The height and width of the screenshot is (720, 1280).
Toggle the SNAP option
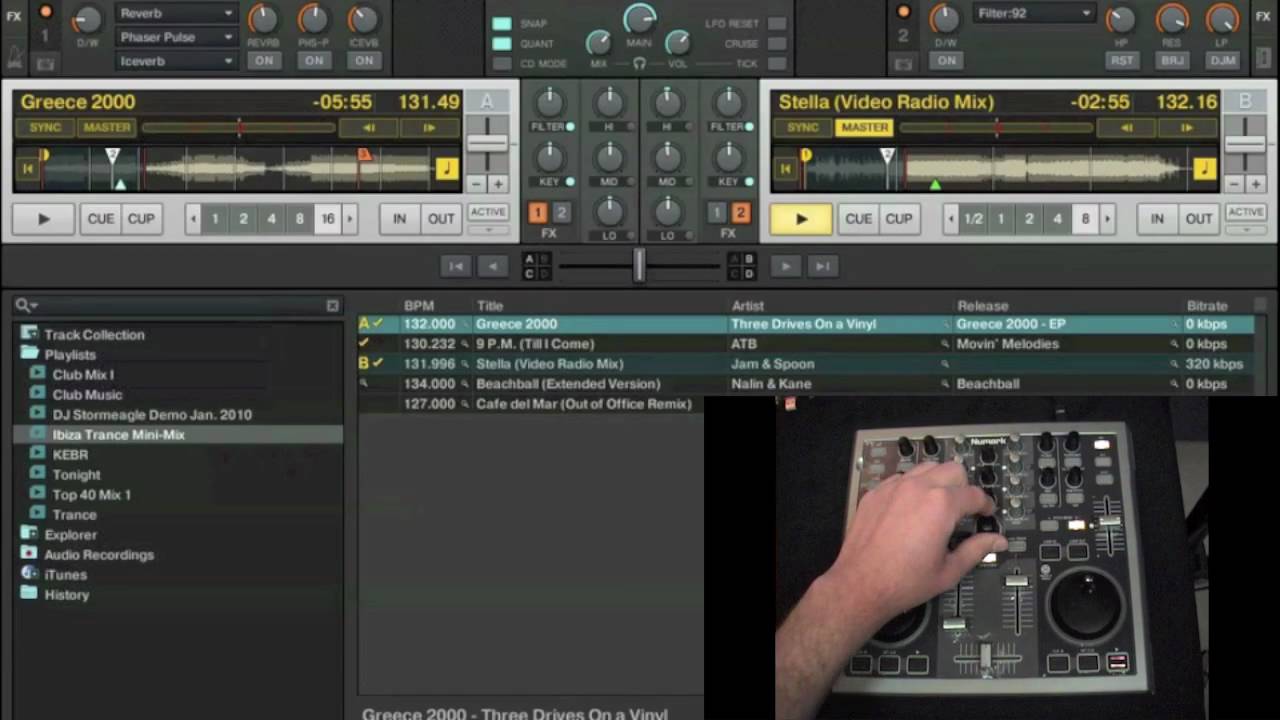pyautogui.click(x=502, y=23)
